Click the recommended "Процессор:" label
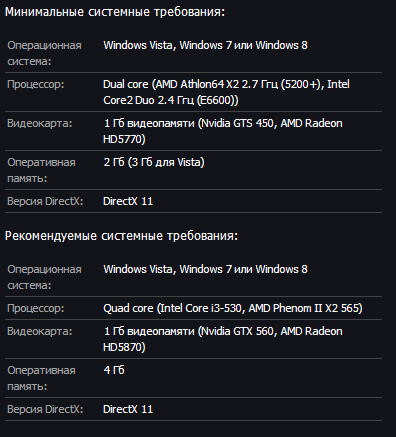Viewport: 396px width, 437px height. [36, 308]
